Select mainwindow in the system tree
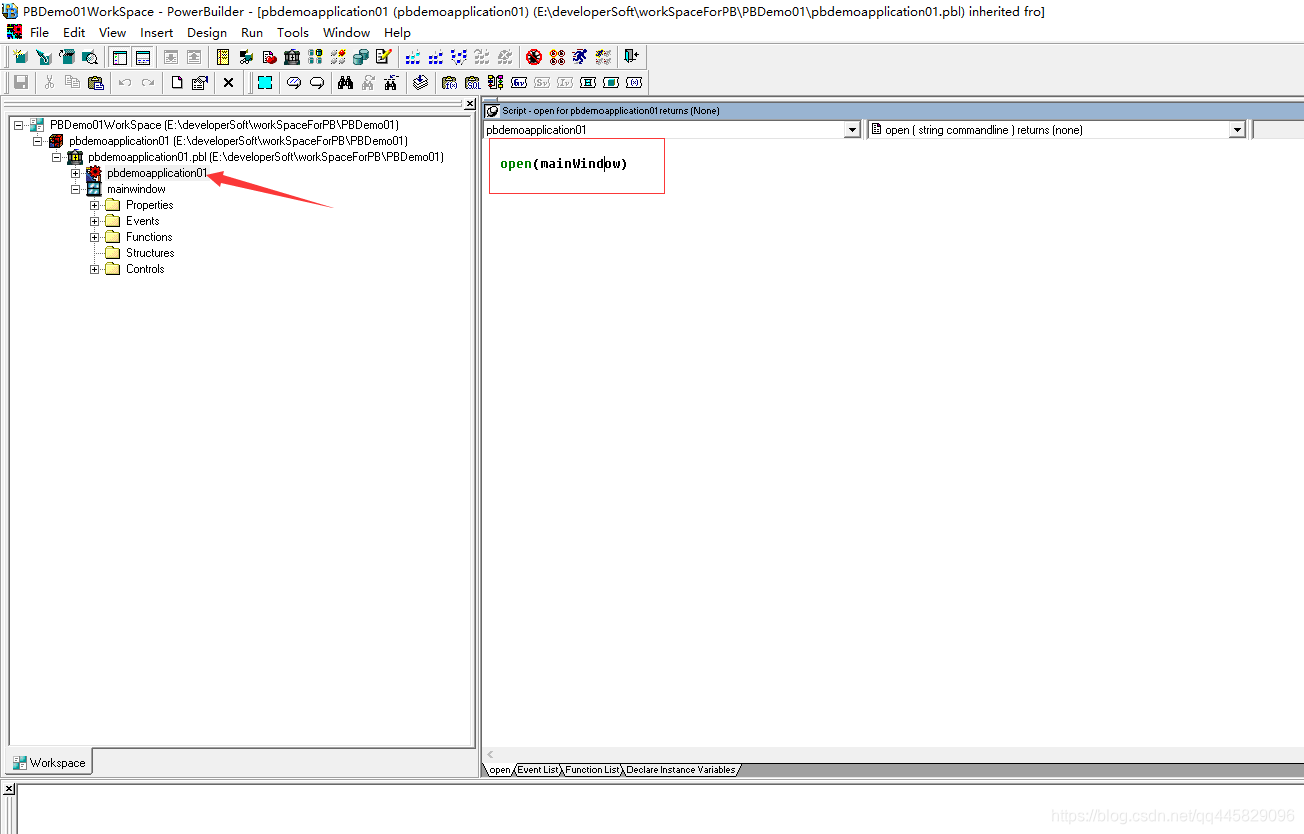This screenshot has height=834, width=1304. pyautogui.click(x=136, y=189)
